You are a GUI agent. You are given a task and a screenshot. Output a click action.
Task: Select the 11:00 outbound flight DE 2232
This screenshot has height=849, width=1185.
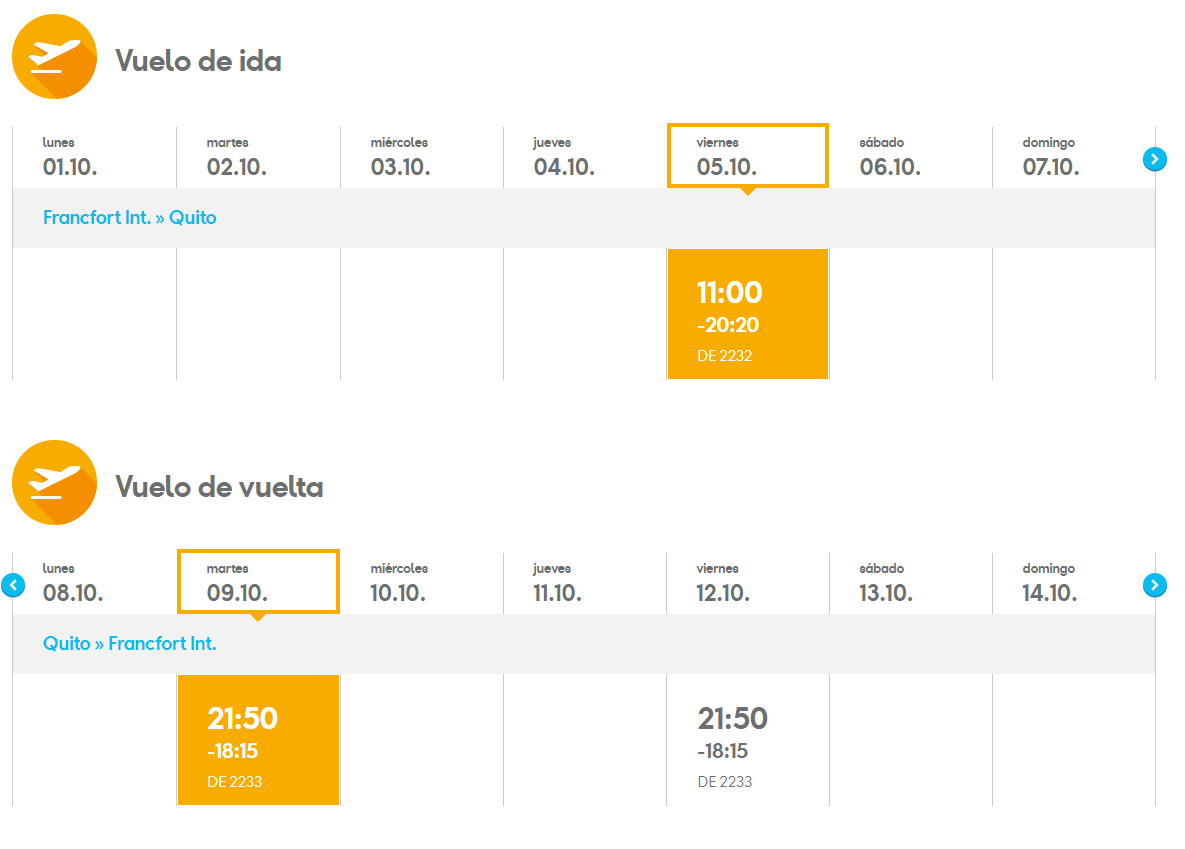(747, 314)
